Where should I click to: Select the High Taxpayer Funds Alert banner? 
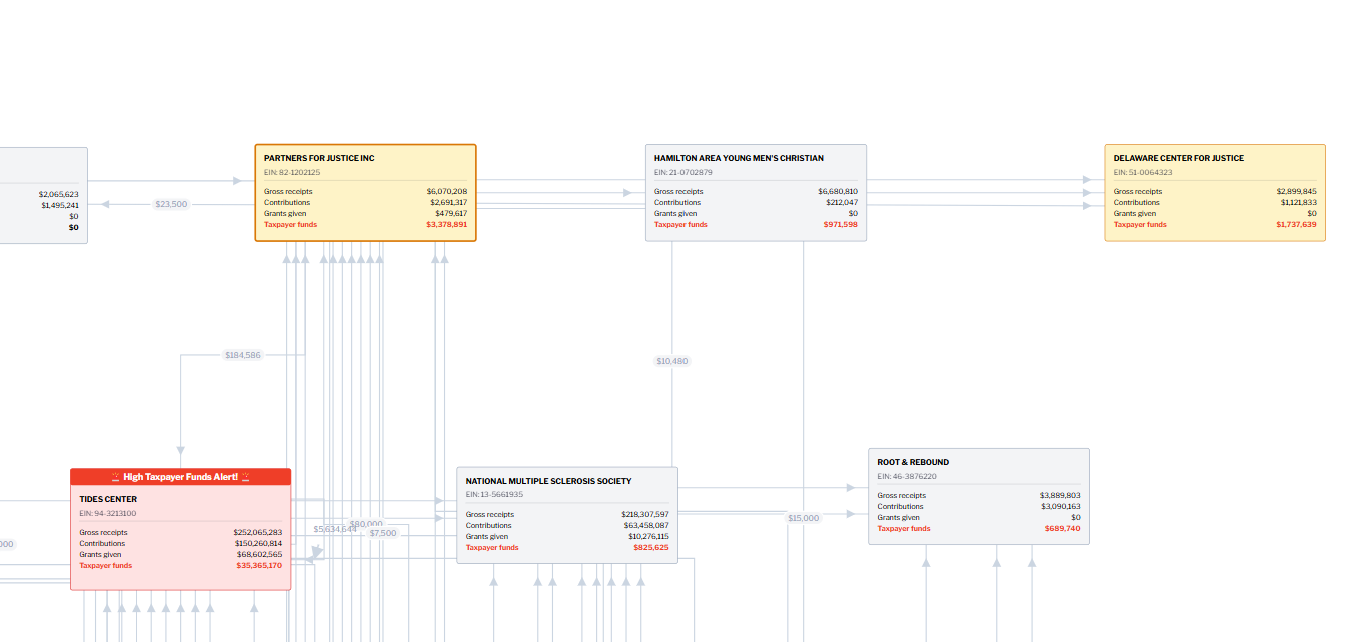click(x=181, y=477)
